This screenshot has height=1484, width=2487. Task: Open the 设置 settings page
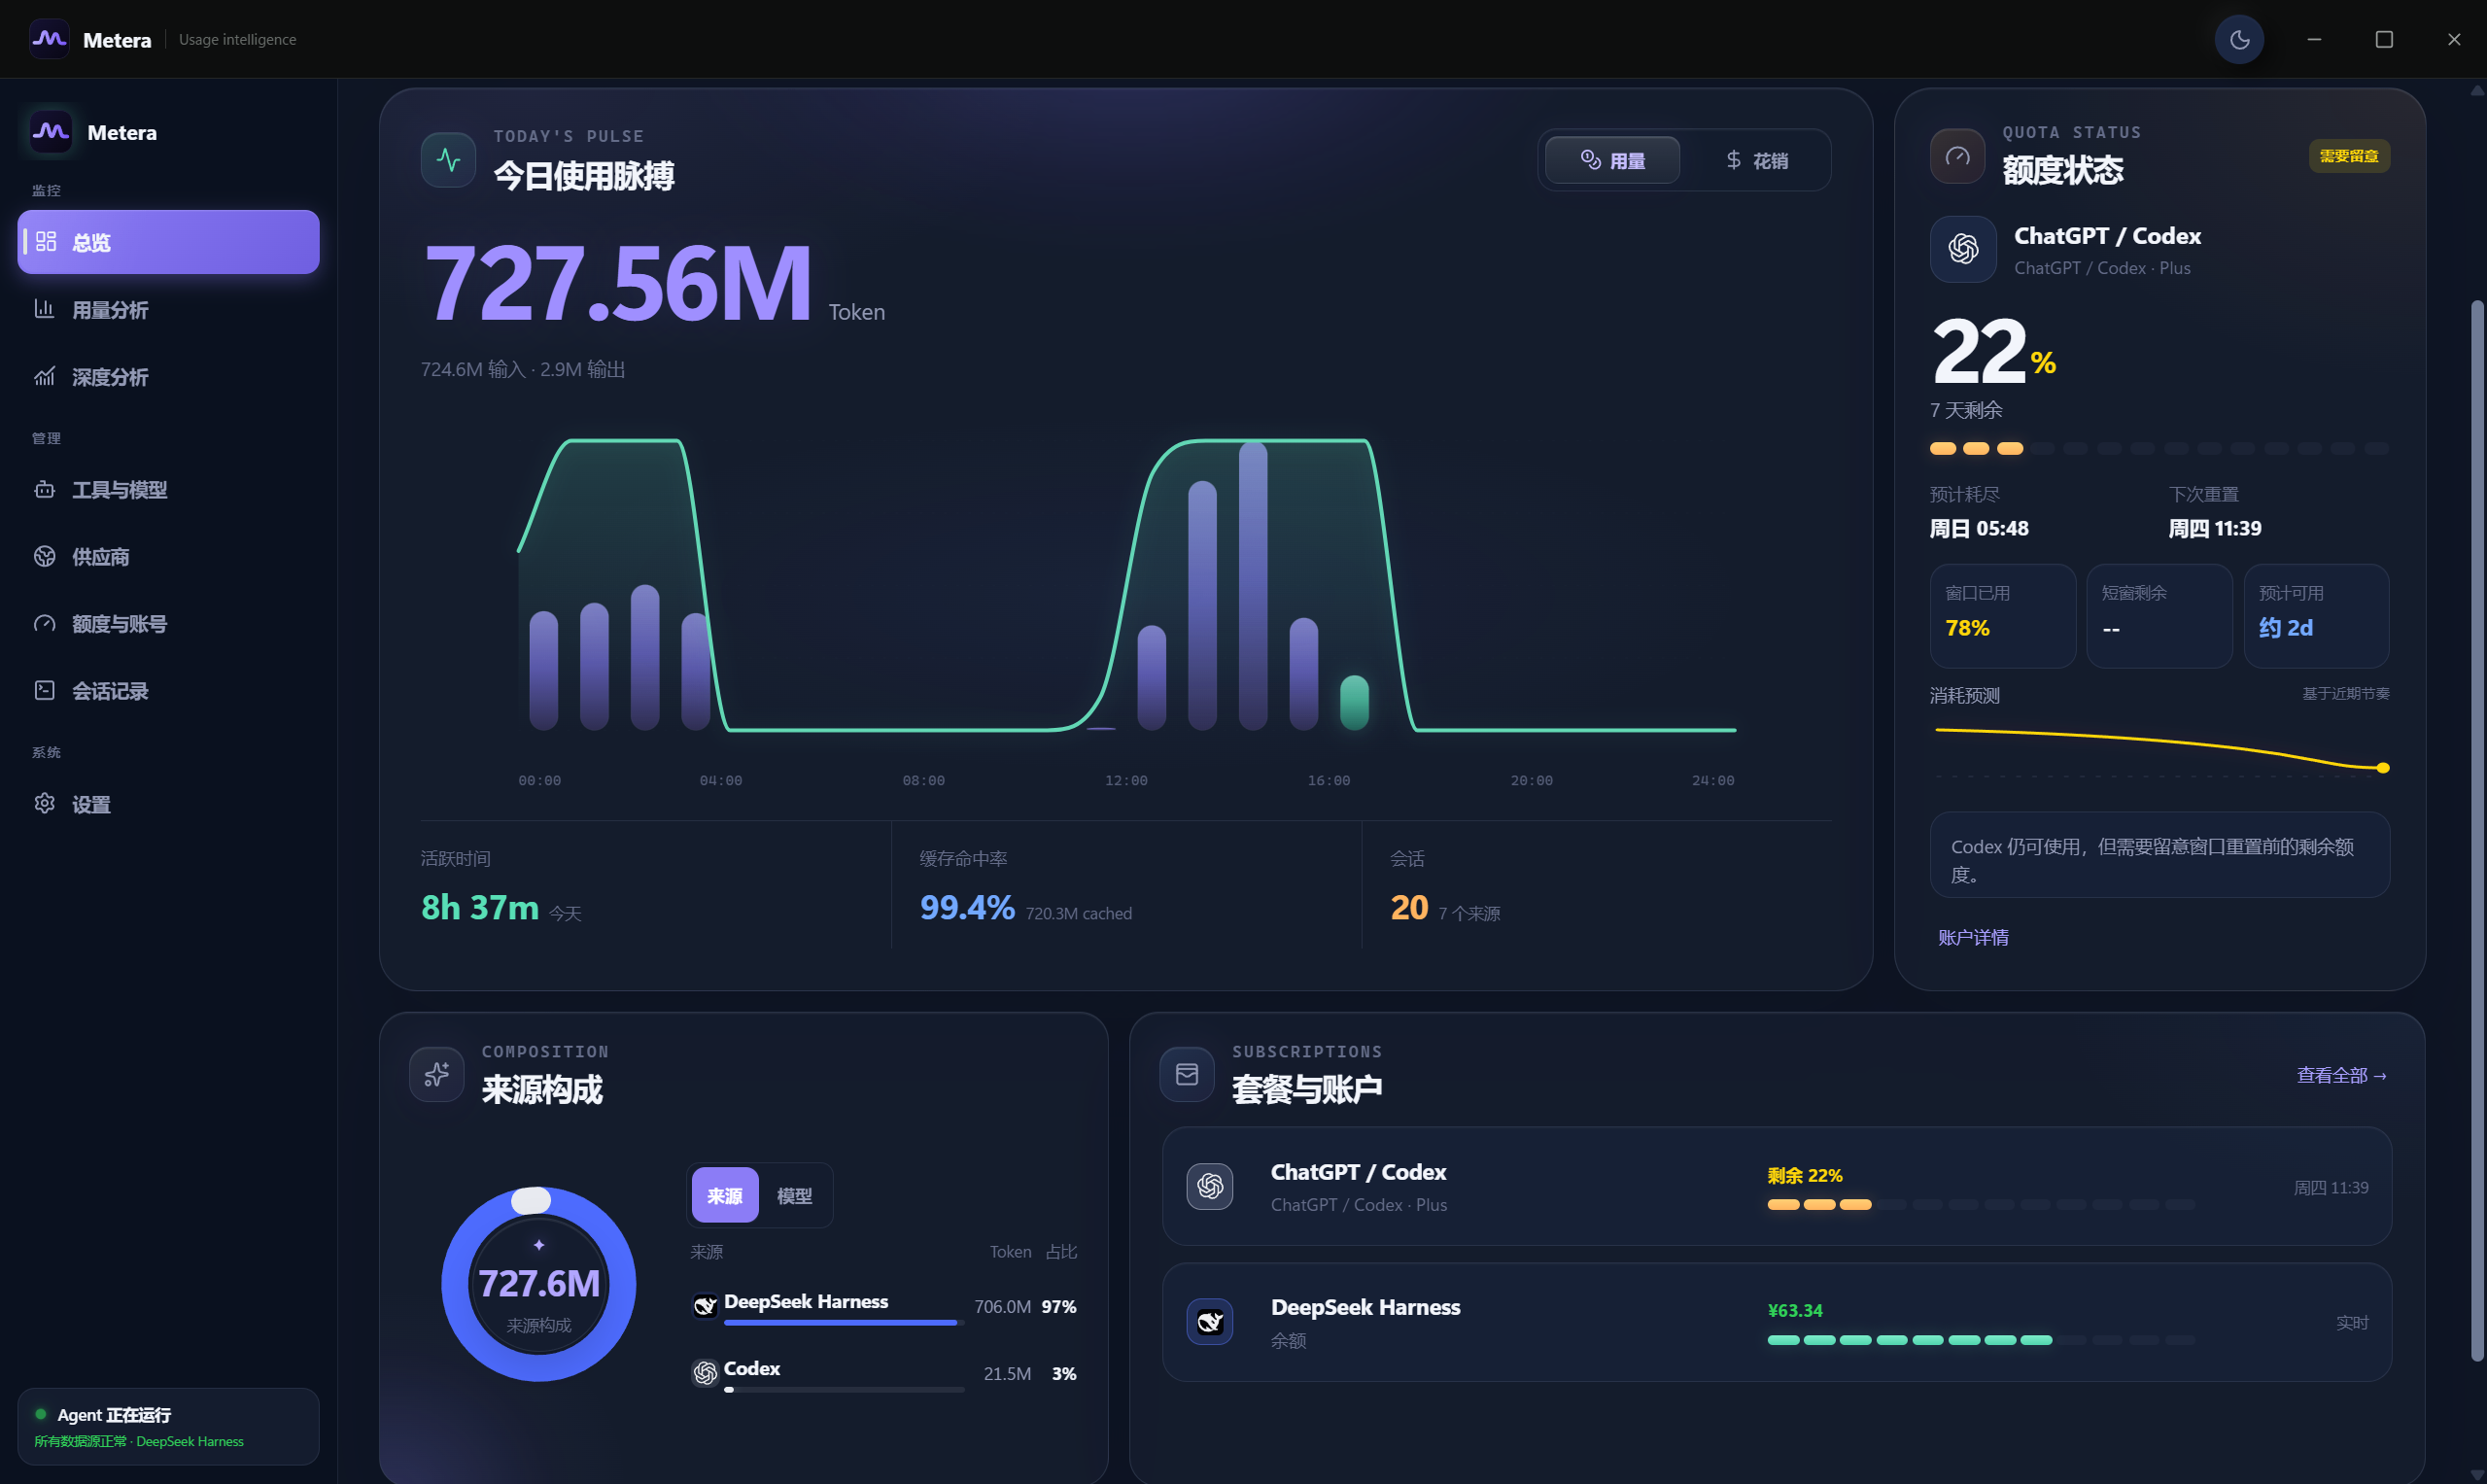tap(168, 804)
